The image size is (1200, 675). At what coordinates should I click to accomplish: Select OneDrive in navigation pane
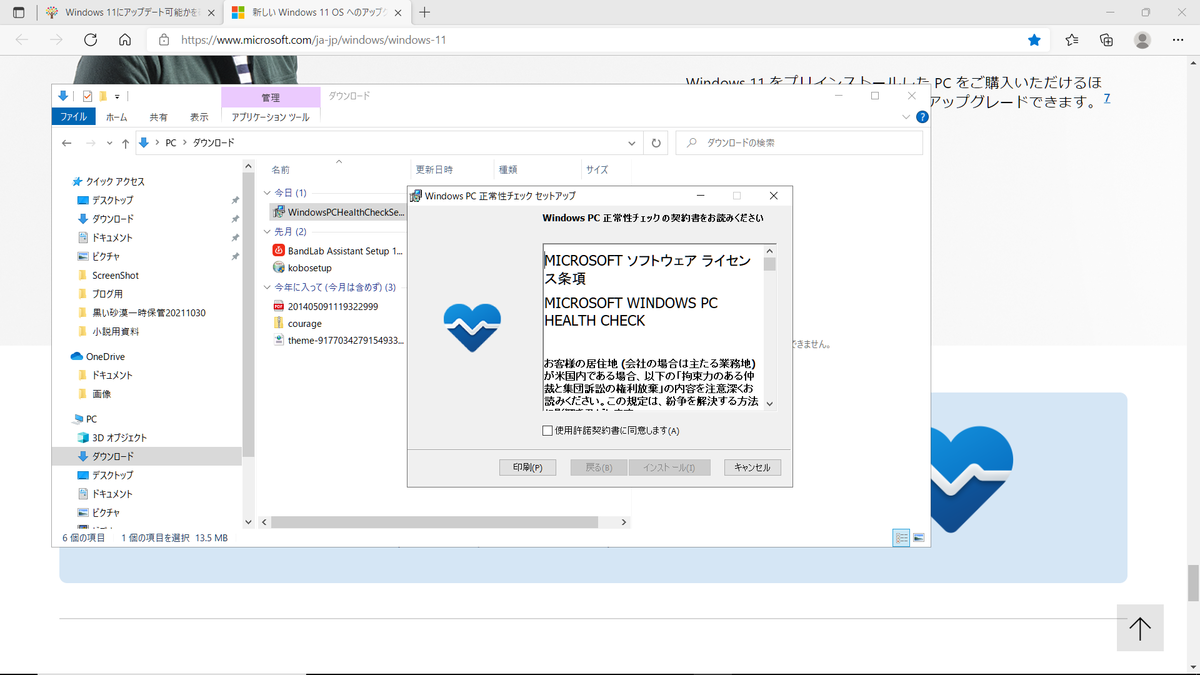click(x=97, y=356)
